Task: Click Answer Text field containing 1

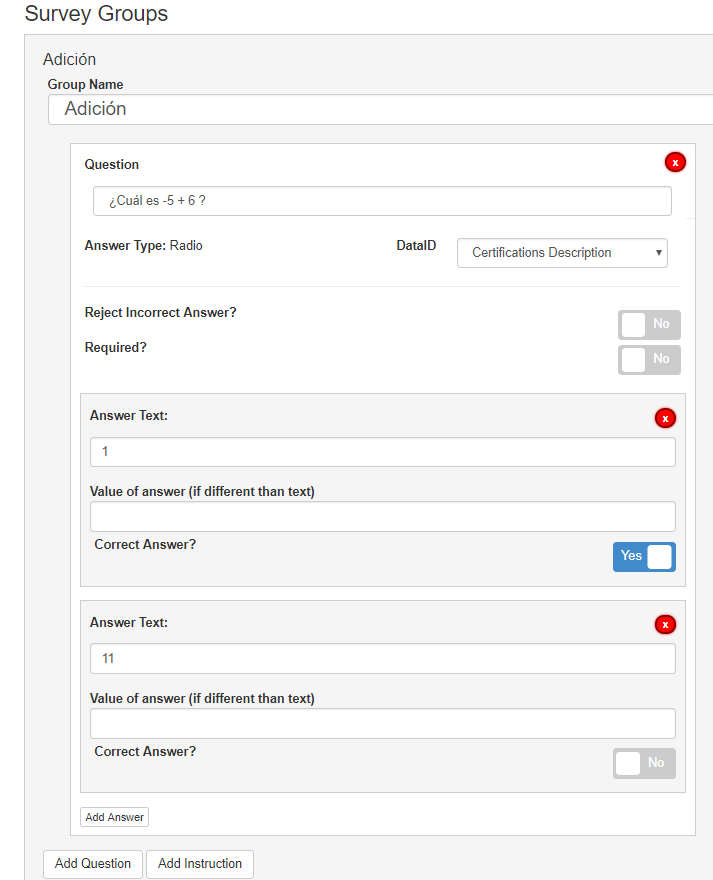Action: tap(382, 452)
